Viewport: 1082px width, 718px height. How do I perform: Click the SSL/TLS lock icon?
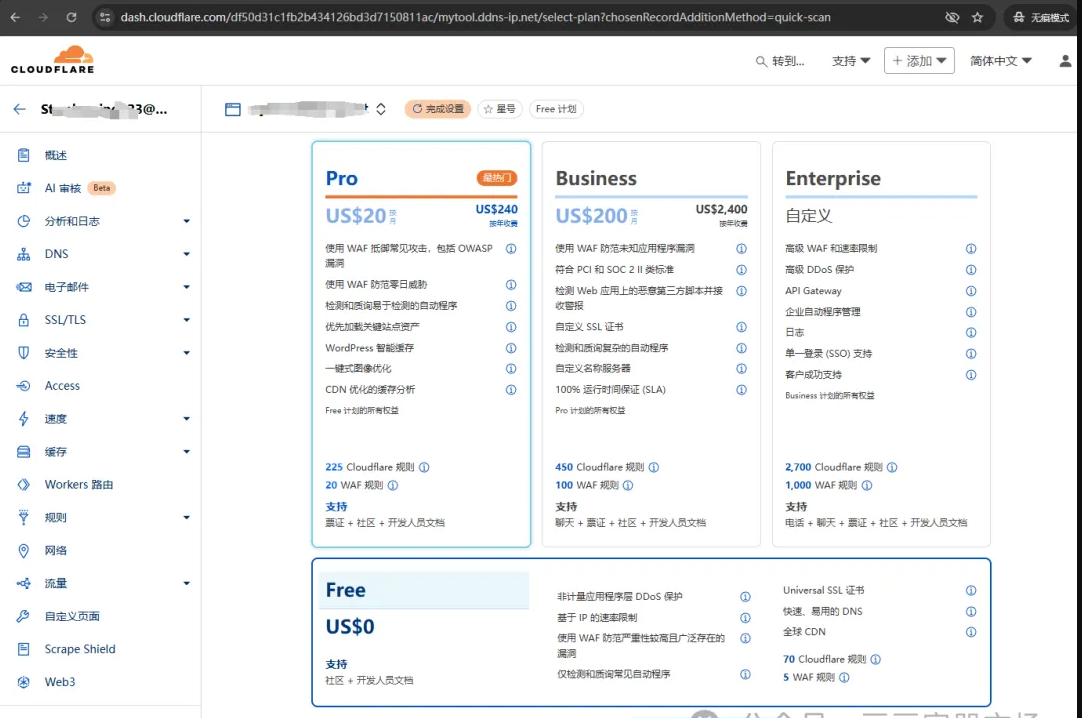23,319
